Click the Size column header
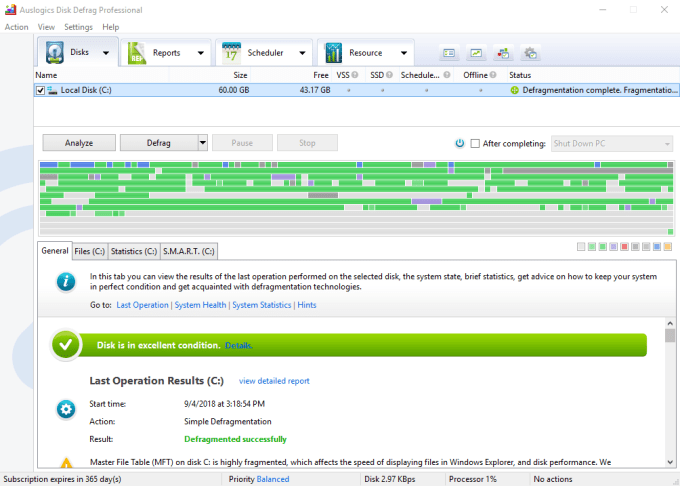Viewport: 680px width, 486px height. [x=240, y=75]
